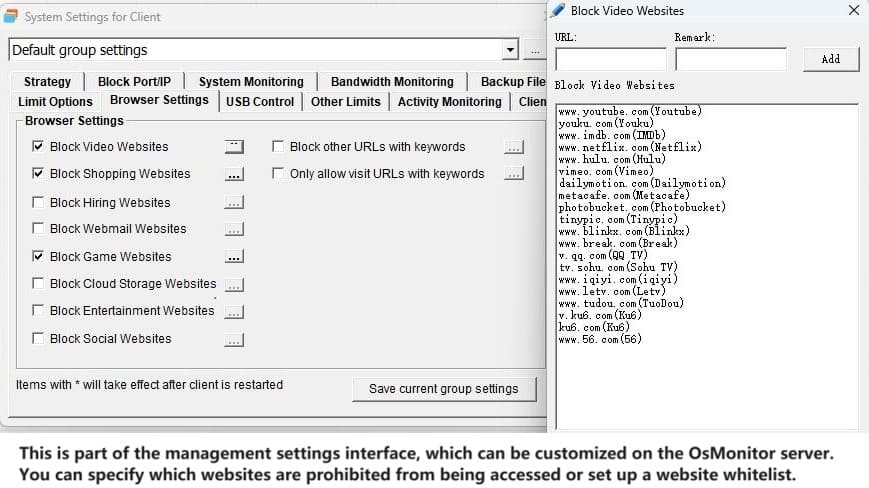Viewport: 869px width, 488px height.
Task: Open USB Control tab
Action: click(260, 102)
